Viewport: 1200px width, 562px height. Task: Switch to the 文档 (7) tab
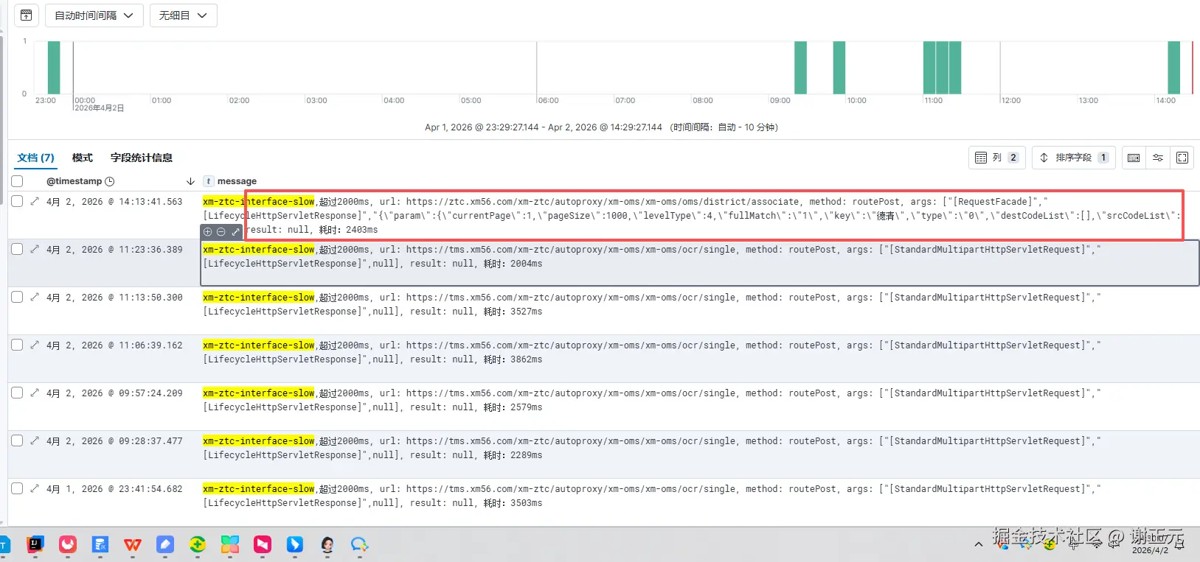pos(36,158)
